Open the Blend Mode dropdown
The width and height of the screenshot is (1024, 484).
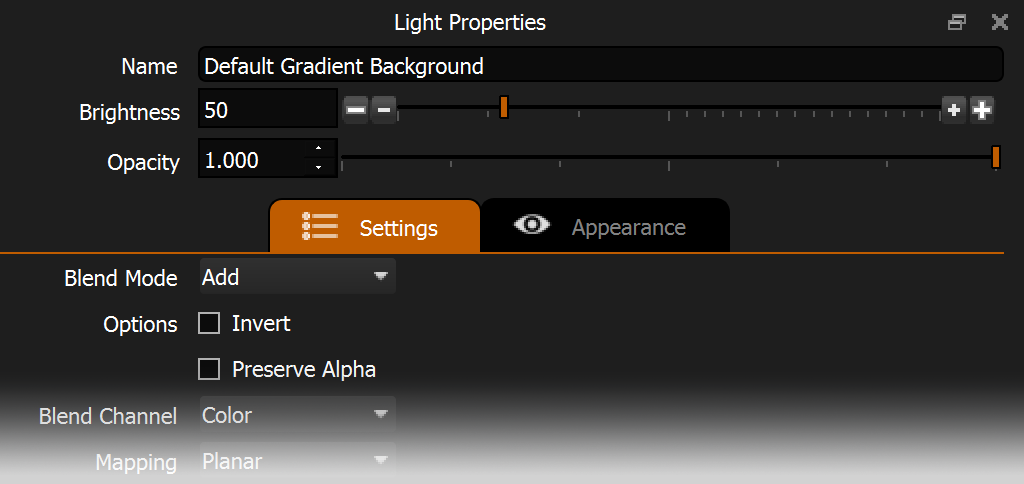coord(297,277)
